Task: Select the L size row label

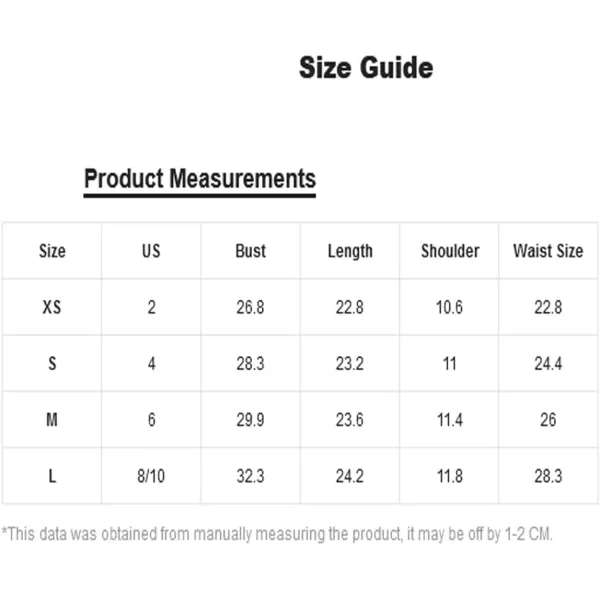Action: pyautogui.click(x=52, y=476)
